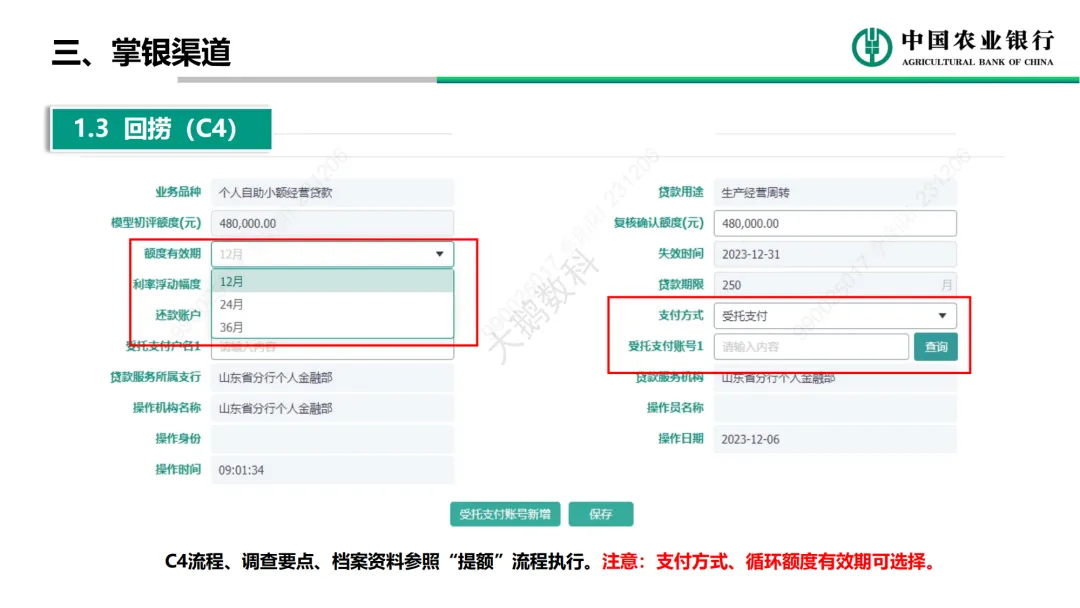Open the 额度有效期 dropdown arrow

pyautogui.click(x=439, y=254)
